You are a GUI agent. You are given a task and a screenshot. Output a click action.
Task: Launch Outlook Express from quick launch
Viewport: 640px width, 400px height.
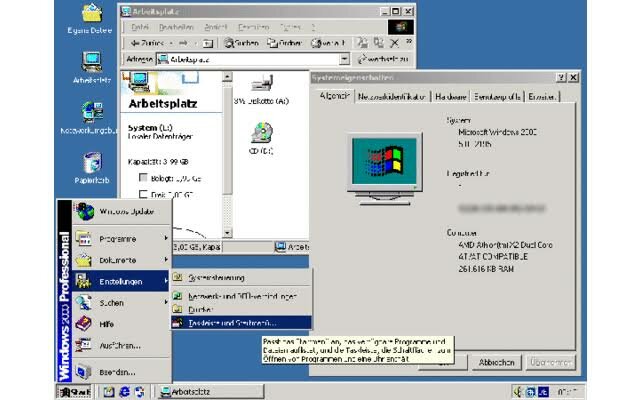point(140,392)
